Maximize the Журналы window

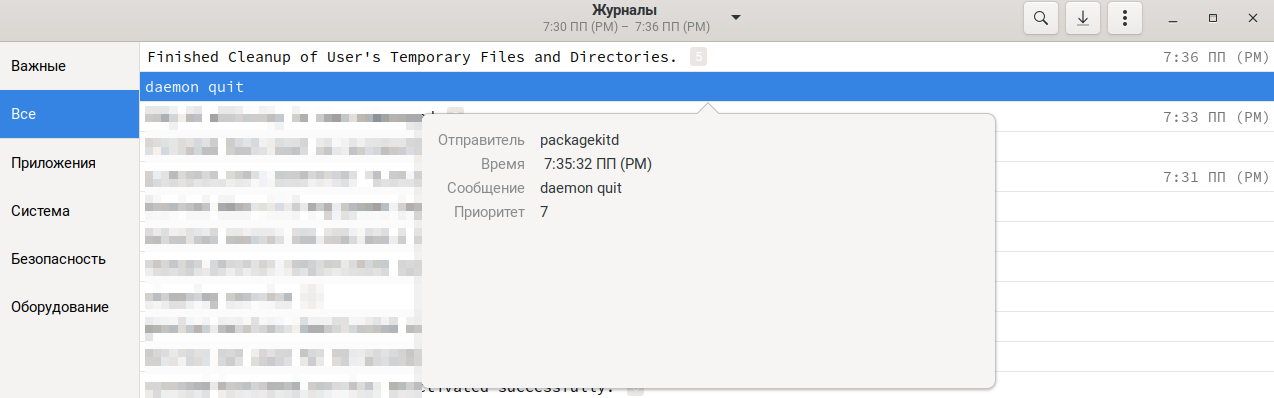pos(1212,18)
